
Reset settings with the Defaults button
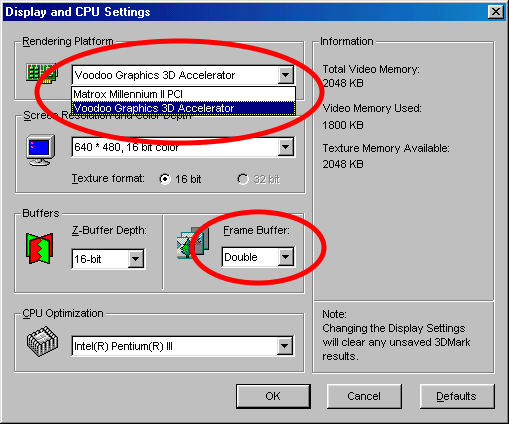click(x=456, y=396)
